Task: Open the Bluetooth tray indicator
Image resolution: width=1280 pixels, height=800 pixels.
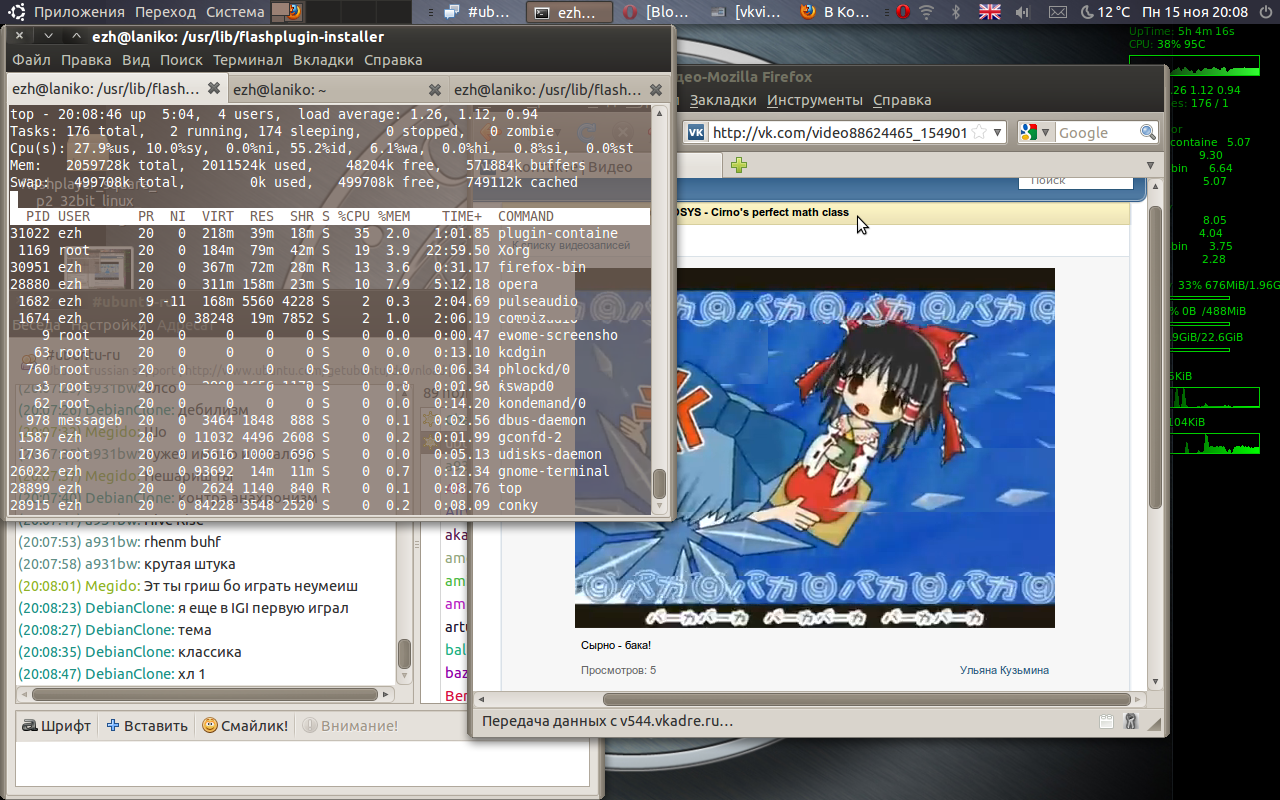Action: click(x=954, y=13)
